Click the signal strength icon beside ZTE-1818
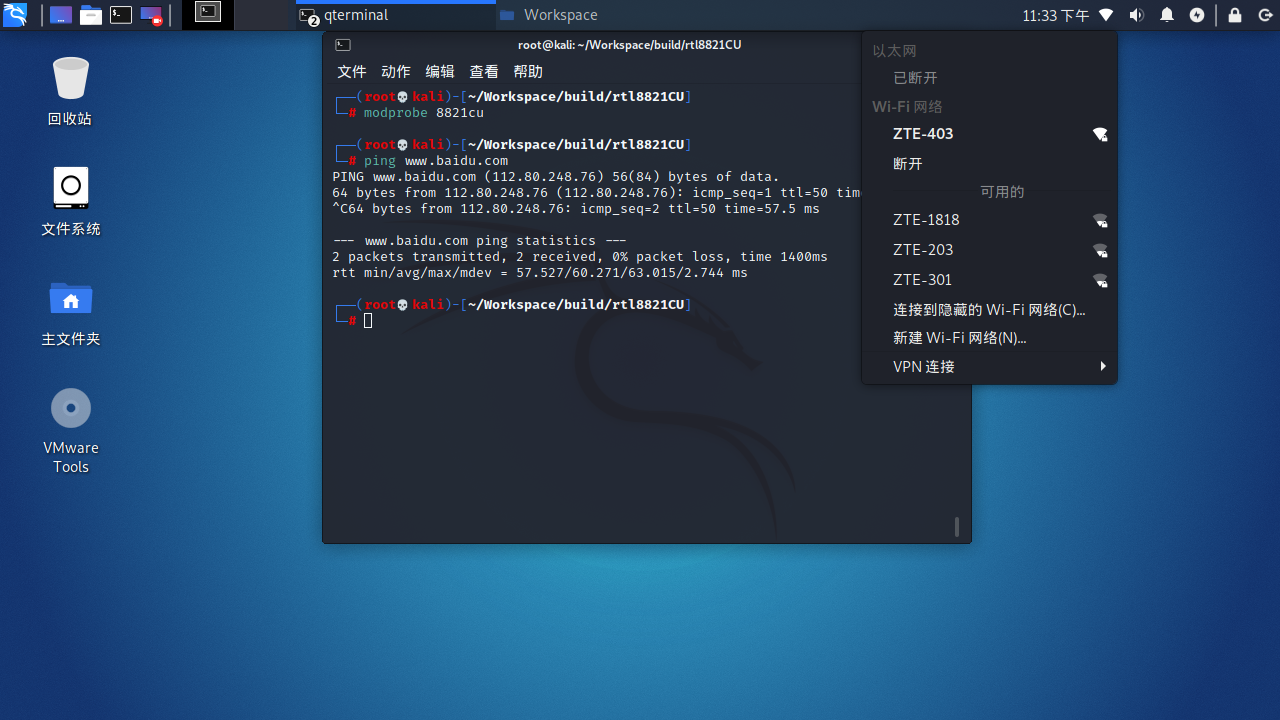The image size is (1280, 720). tap(1100, 220)
